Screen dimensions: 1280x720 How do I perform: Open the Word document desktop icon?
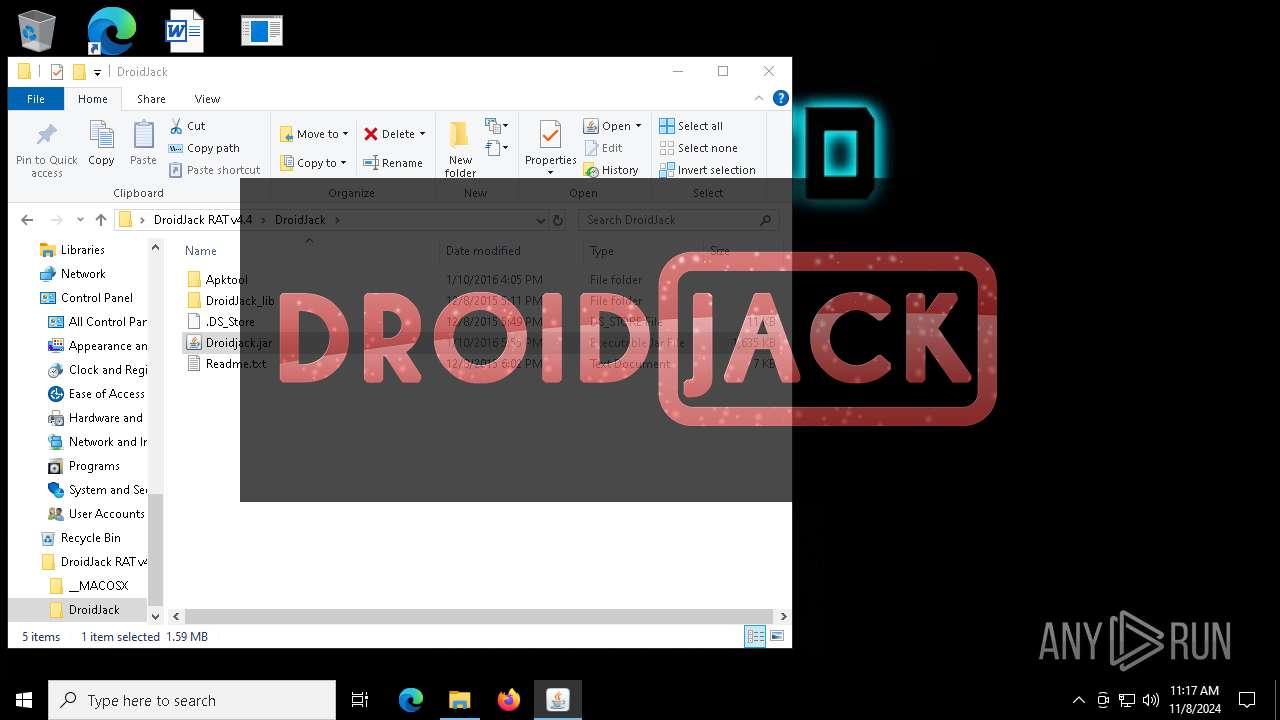point(185,31)
